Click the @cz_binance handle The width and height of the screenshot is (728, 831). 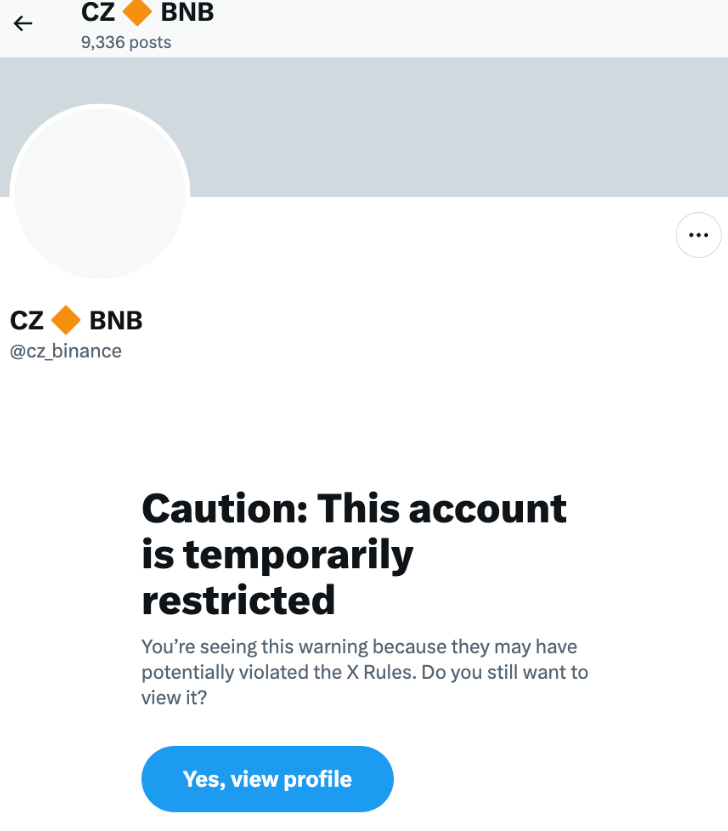66,351
